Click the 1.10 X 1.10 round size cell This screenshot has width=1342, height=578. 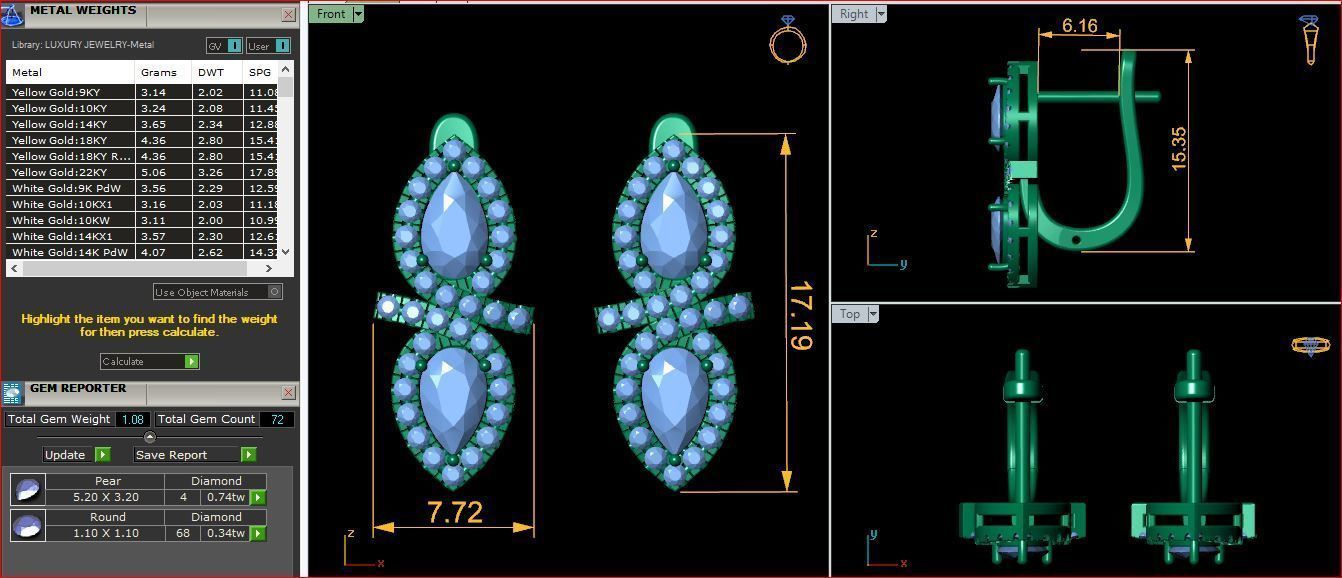click(105, 533)
